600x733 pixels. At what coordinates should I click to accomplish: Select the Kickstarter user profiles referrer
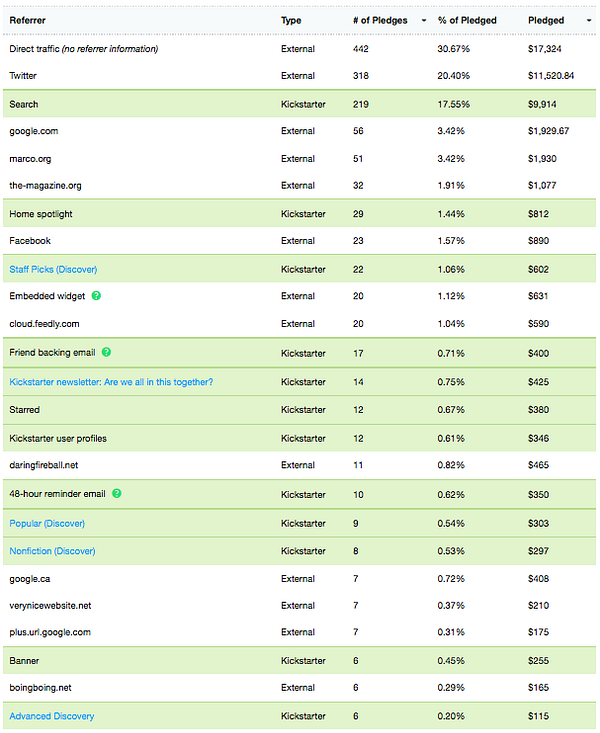58,438
